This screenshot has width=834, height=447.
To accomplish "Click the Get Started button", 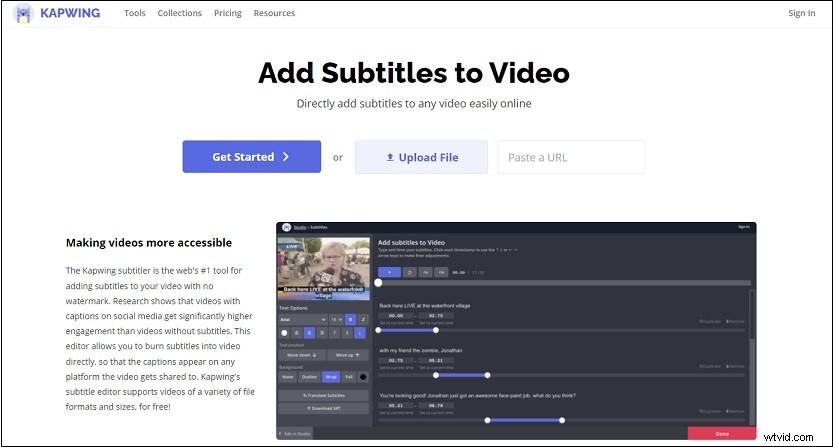I will click(252, 156).
